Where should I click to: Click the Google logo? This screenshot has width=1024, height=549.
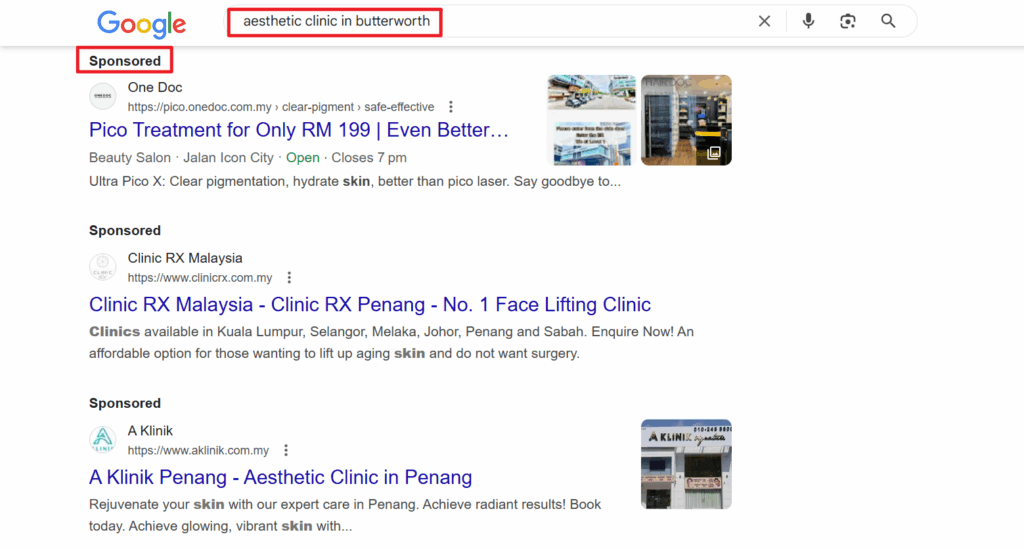tap(141, 24)
